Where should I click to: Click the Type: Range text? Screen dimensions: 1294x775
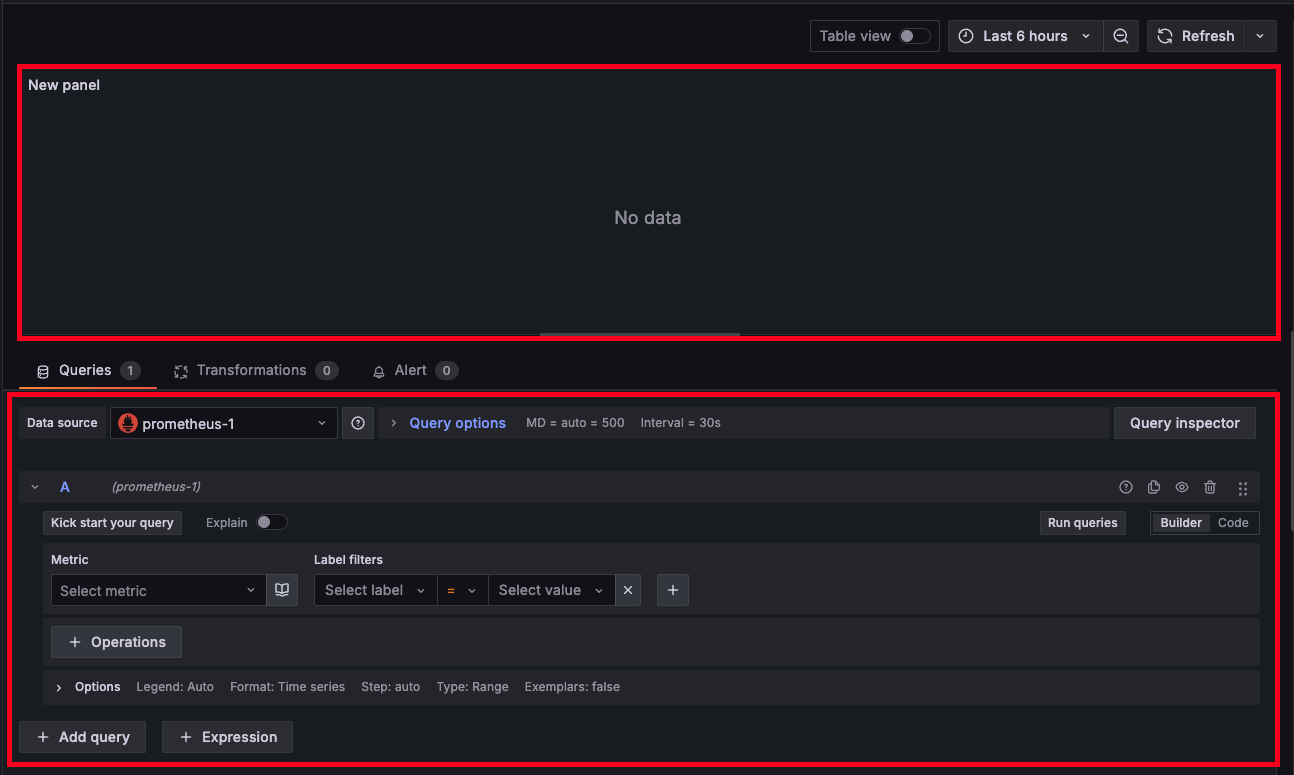point(472,687)
